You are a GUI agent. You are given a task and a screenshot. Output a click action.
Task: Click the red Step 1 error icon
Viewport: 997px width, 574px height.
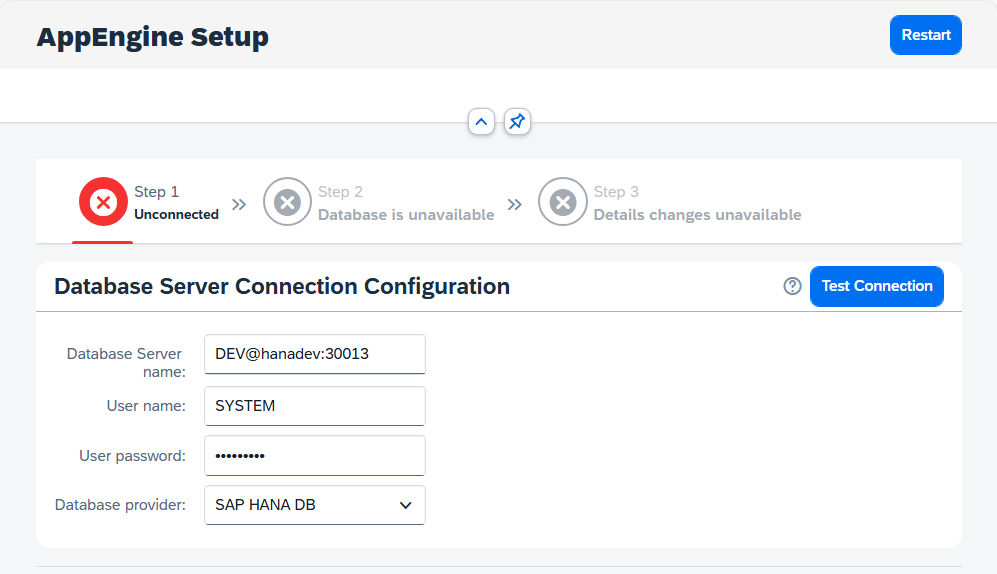pyautogui.click(x=103, y=203)
